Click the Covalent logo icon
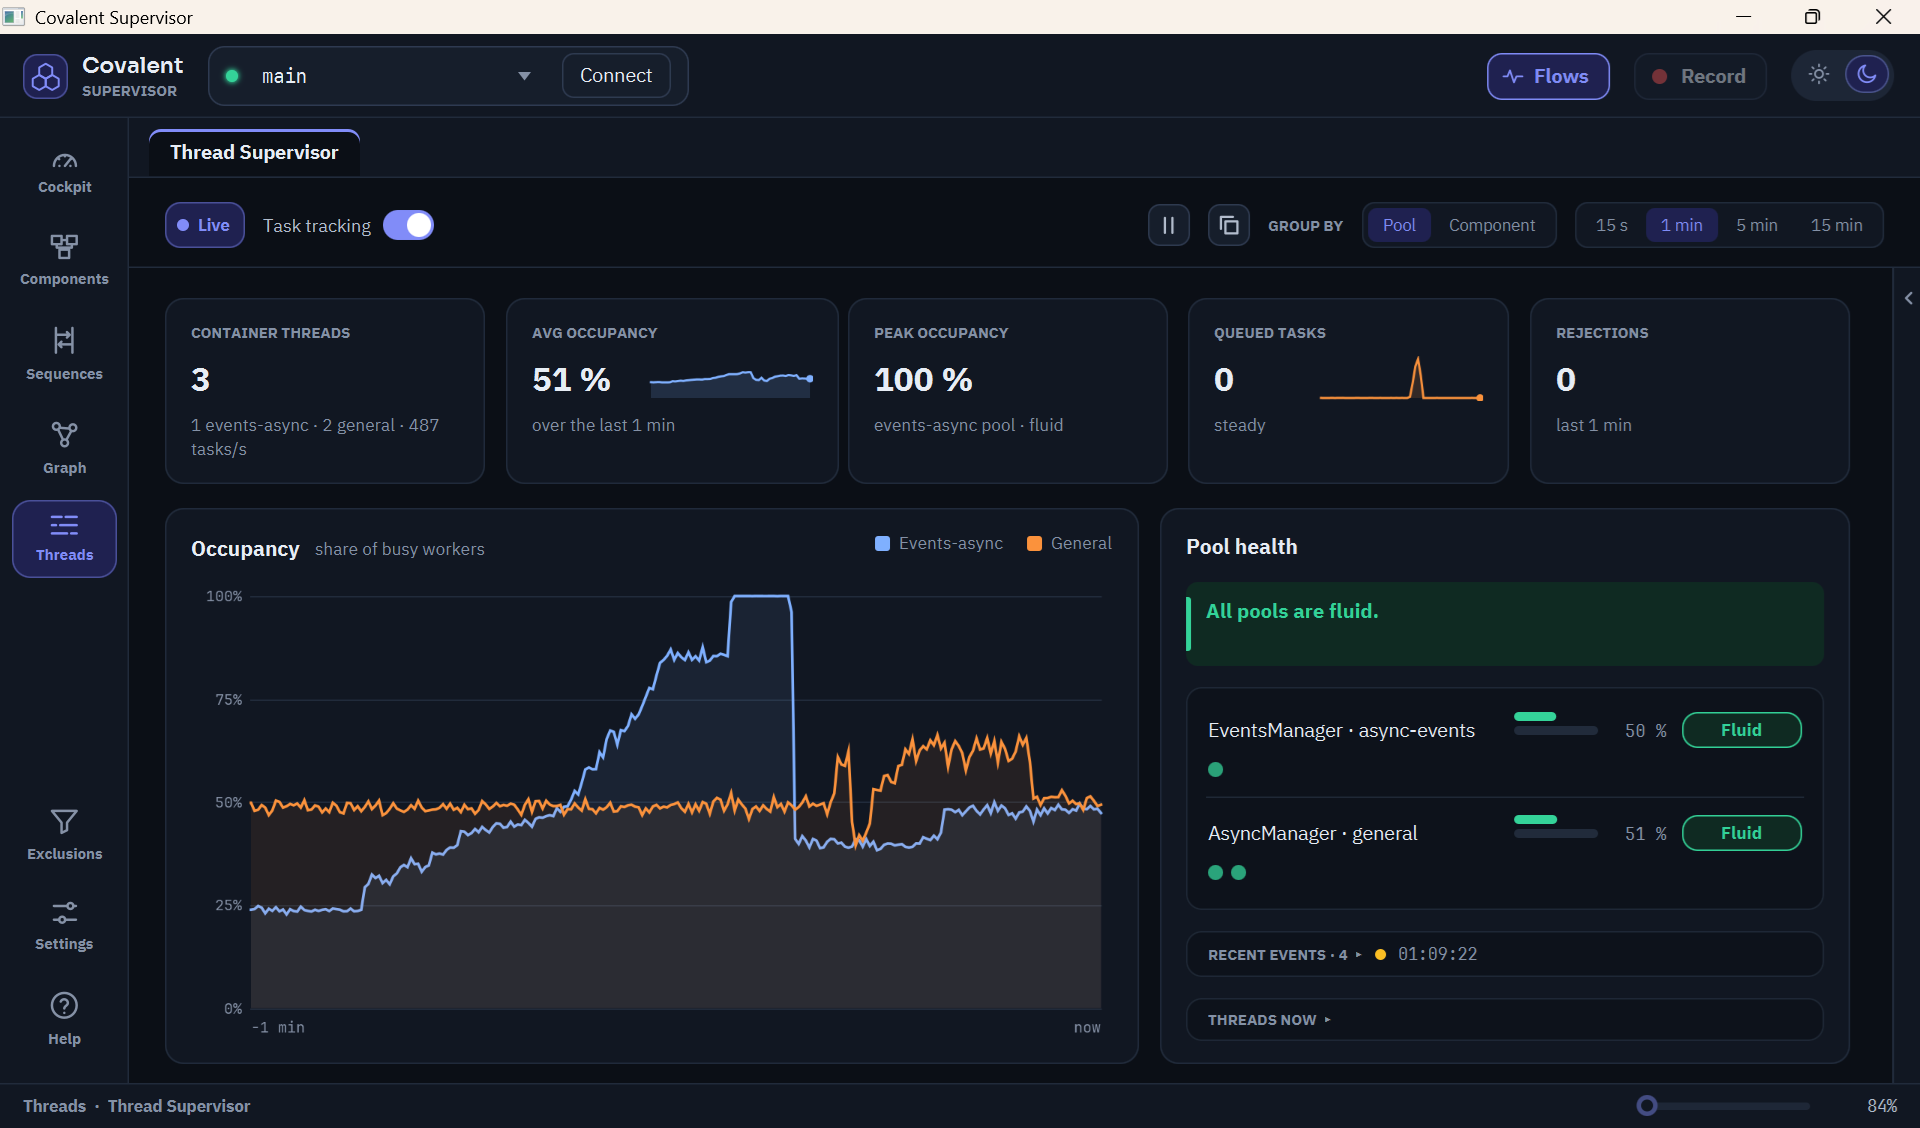This screenshot has height=1128, width=1920. [46, 76]
